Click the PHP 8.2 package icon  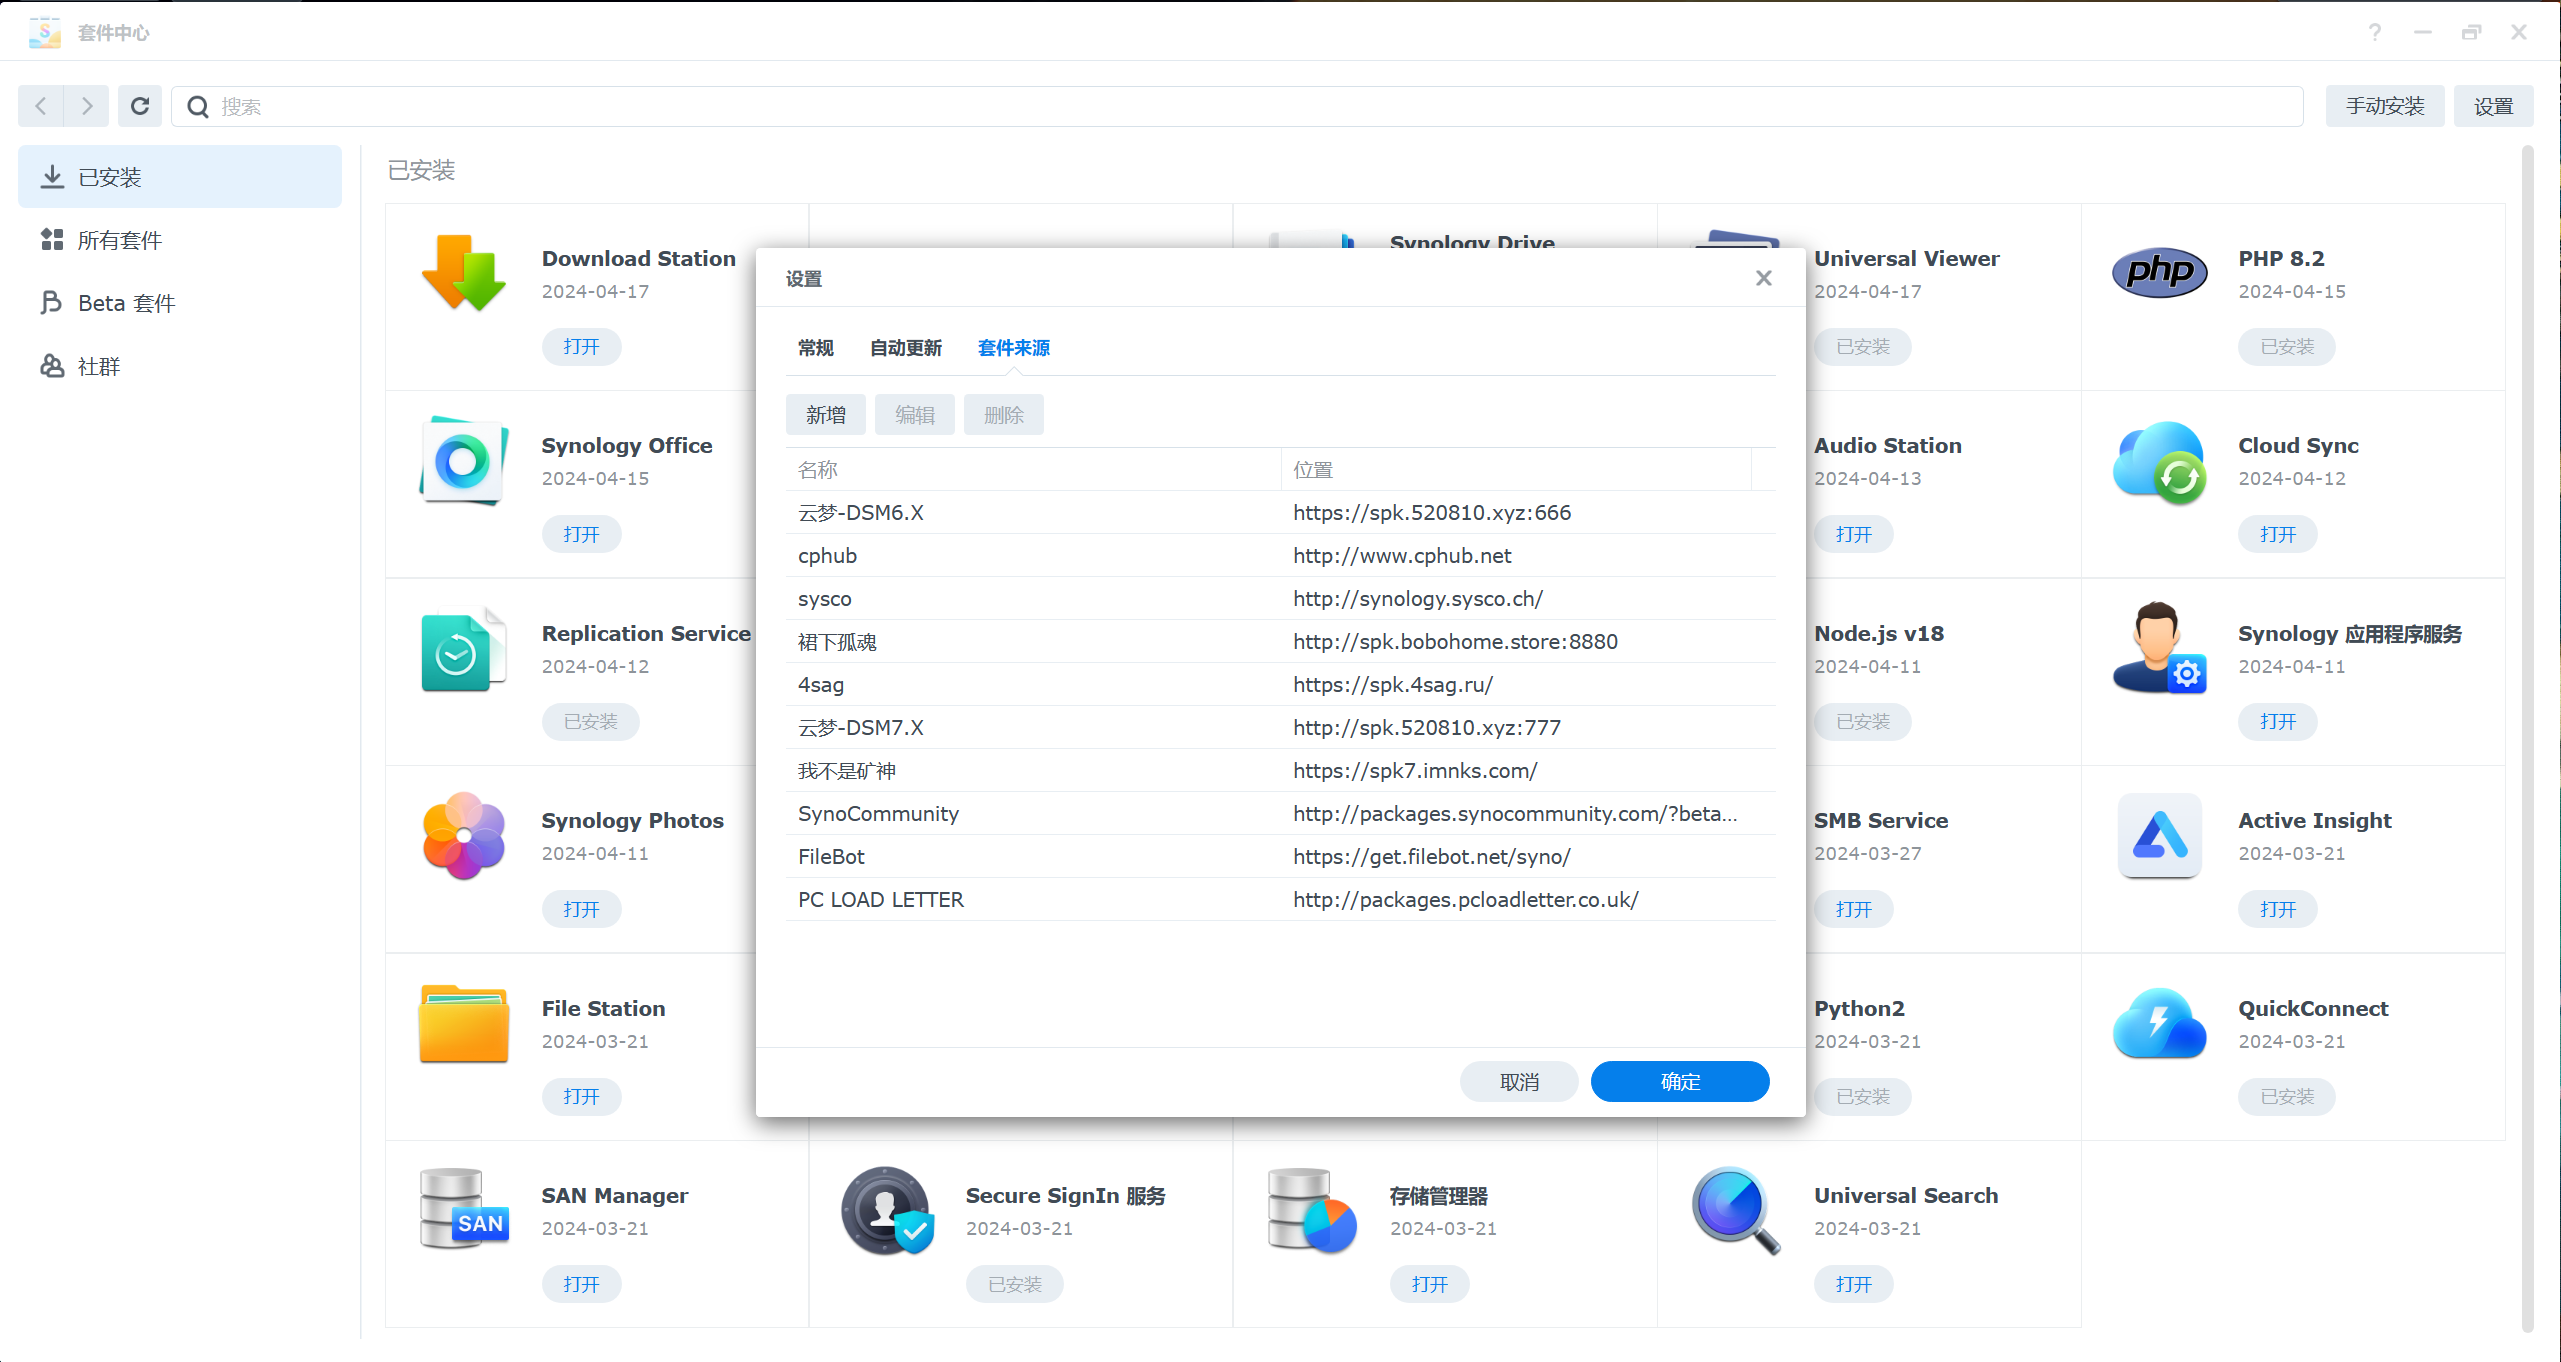[2160, 273]
